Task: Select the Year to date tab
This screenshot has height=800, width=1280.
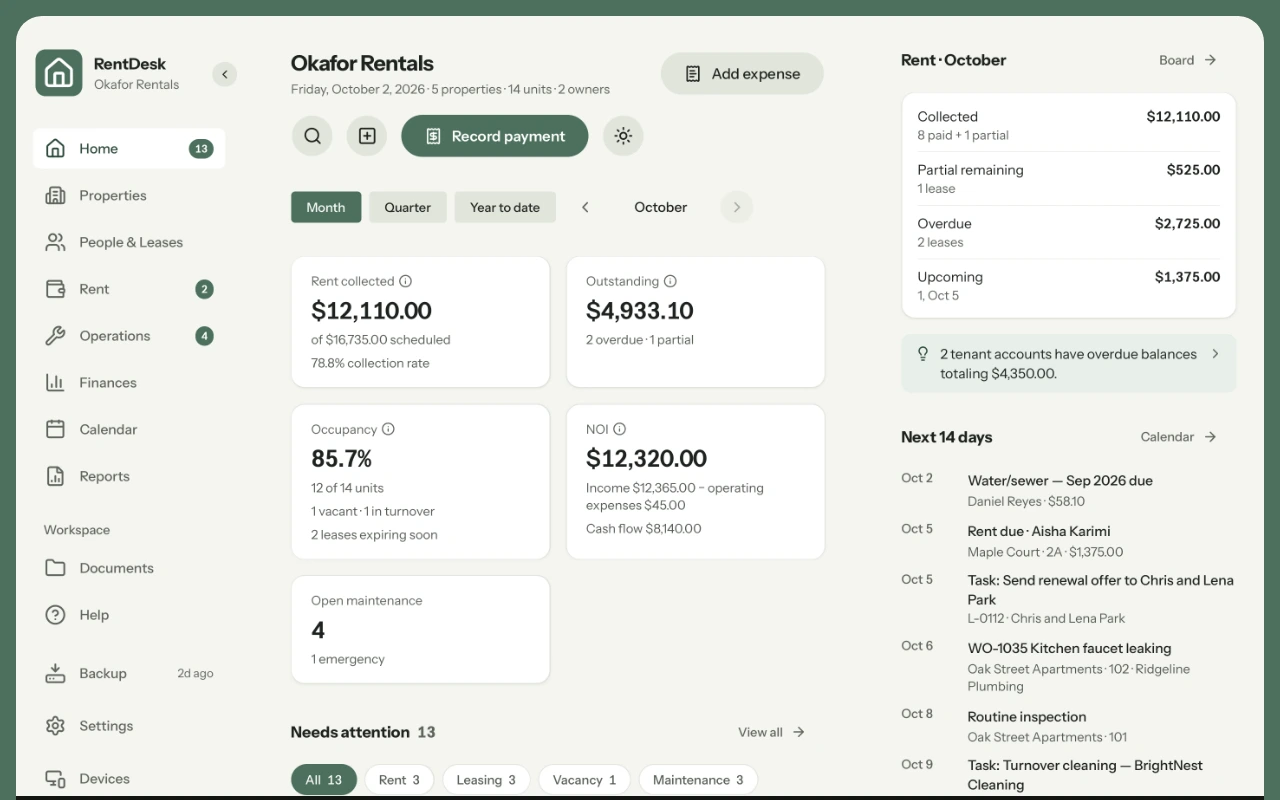Action: click(x=505, y=207)
